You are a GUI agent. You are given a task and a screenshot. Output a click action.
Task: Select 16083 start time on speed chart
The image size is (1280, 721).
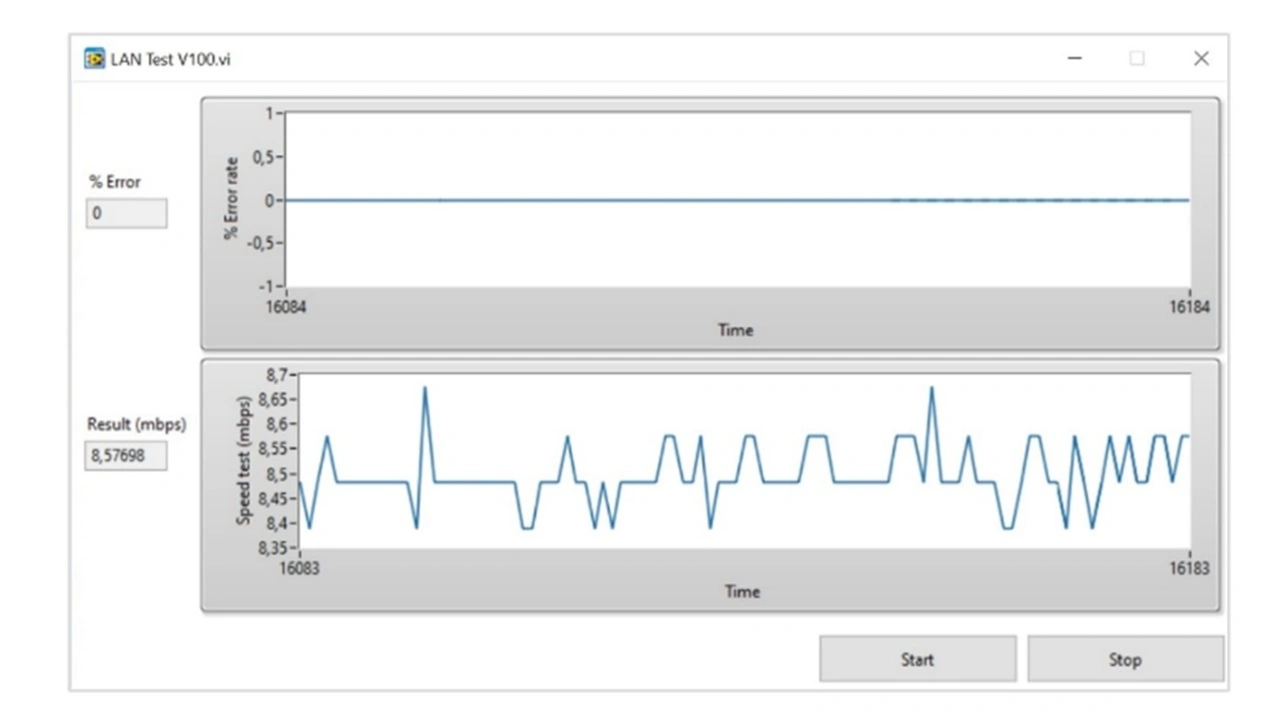(x=300, y=568)
